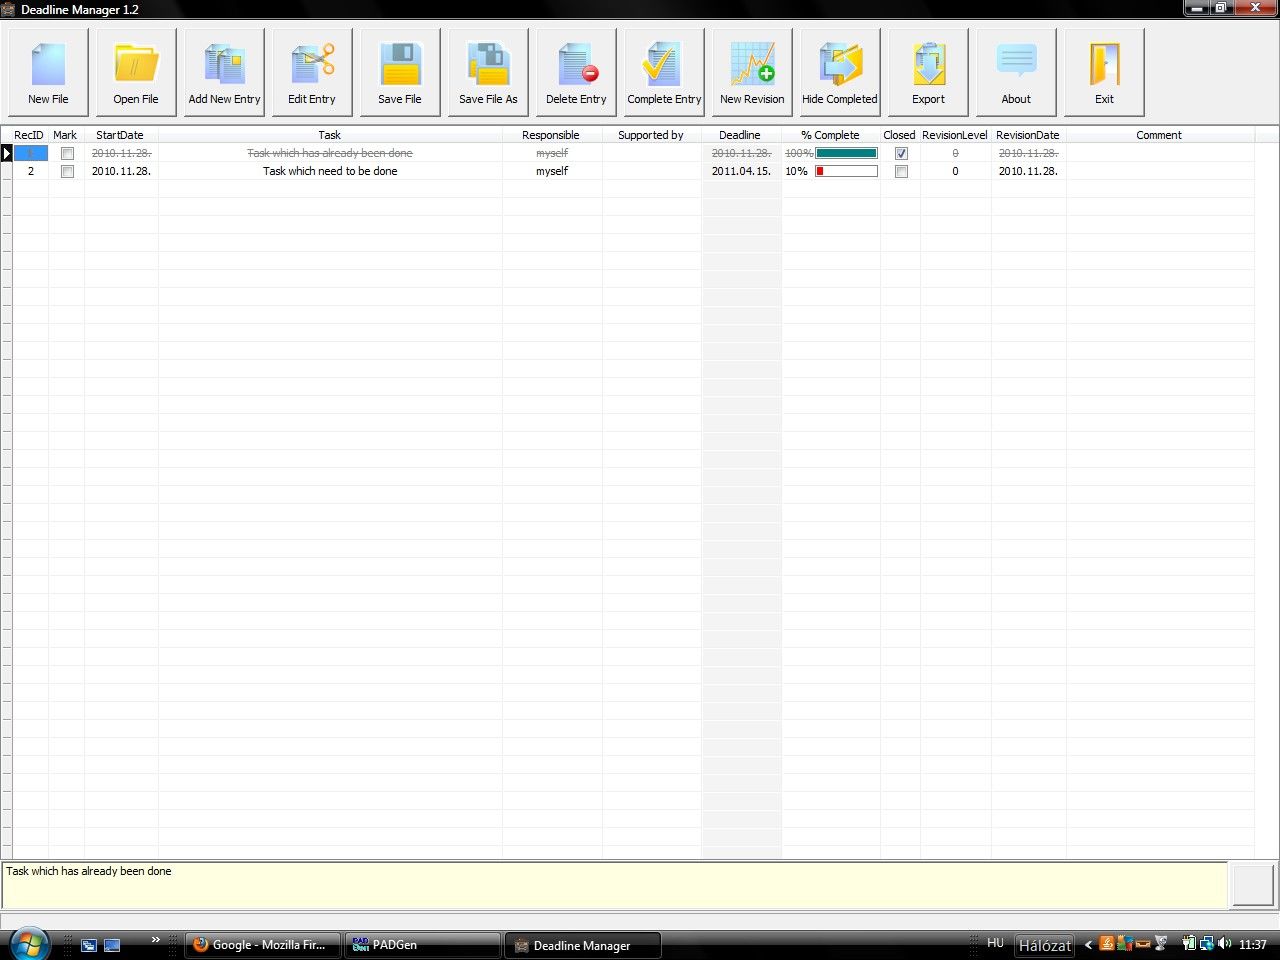Check the Closed box for record 2
Screen dimensions: 1280x960
coord(901,172)
